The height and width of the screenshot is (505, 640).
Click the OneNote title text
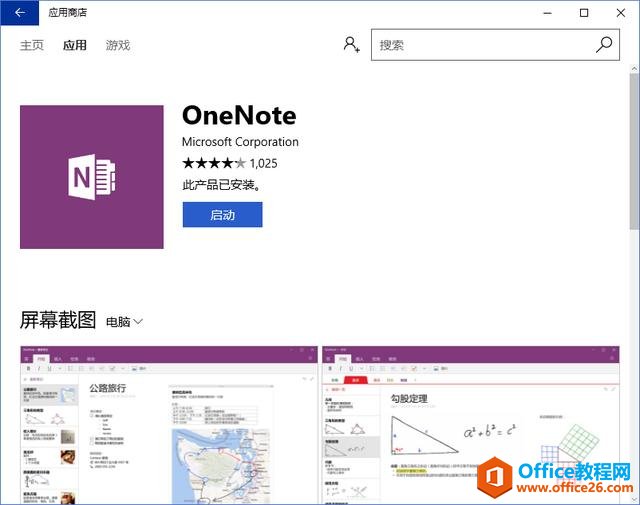(x=239, y=116)
